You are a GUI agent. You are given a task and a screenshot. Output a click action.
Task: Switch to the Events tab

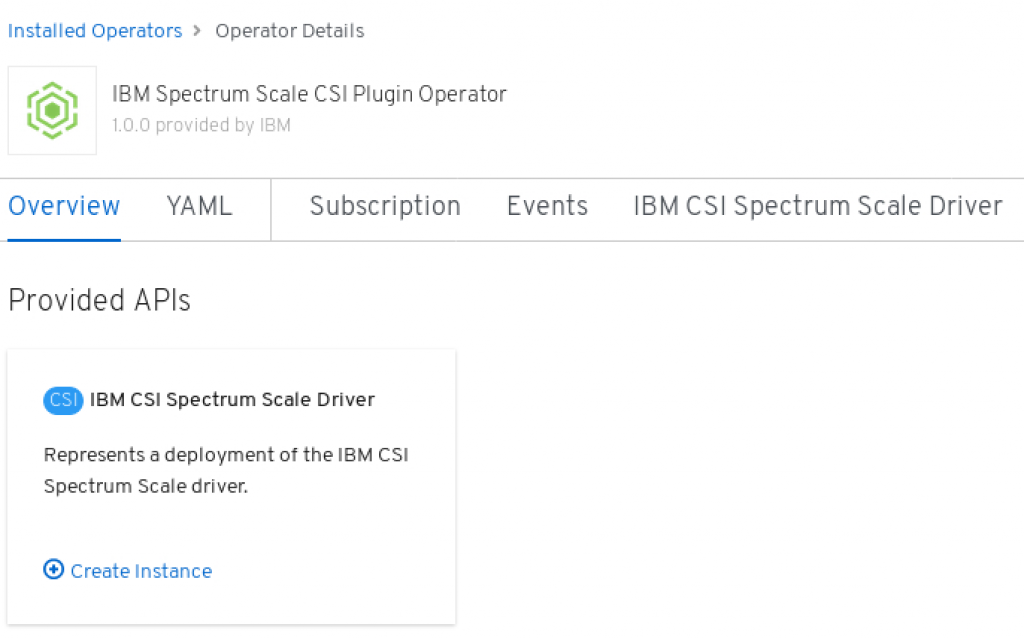547,206
